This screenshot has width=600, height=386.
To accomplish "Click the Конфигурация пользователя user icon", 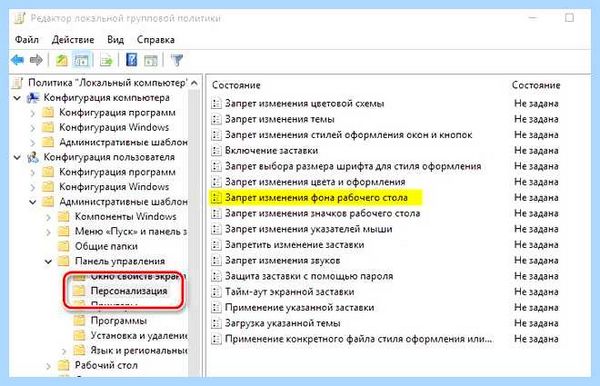I will [x=33, y=157].
